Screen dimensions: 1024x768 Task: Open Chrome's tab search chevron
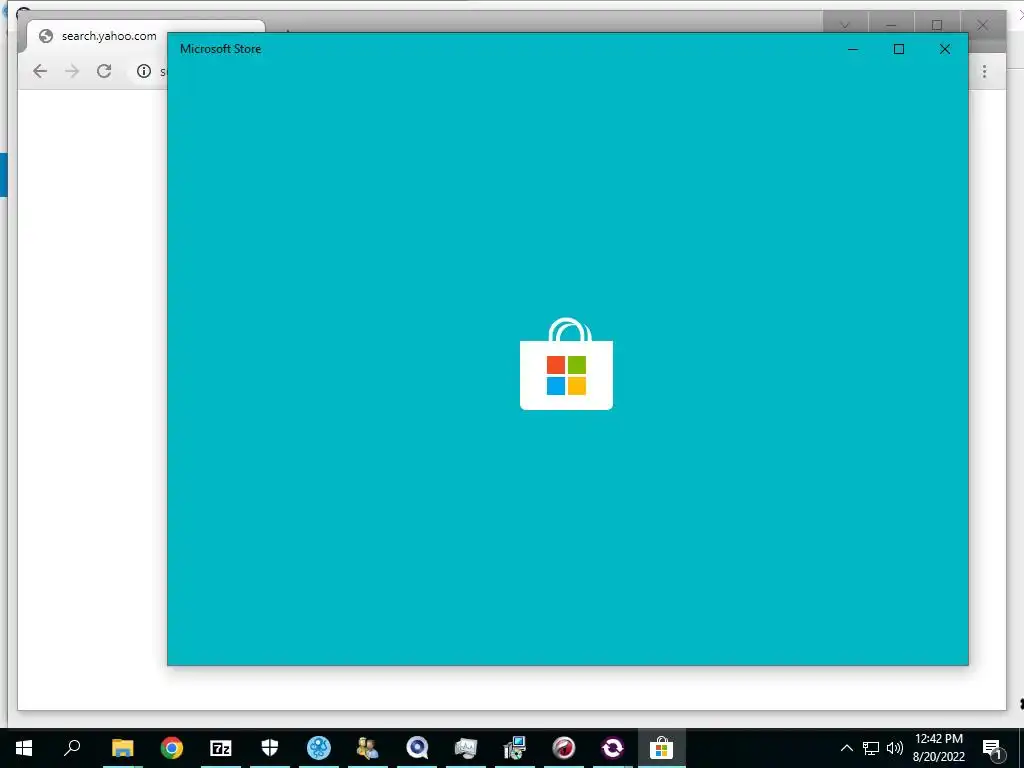(x=845, y=25)
